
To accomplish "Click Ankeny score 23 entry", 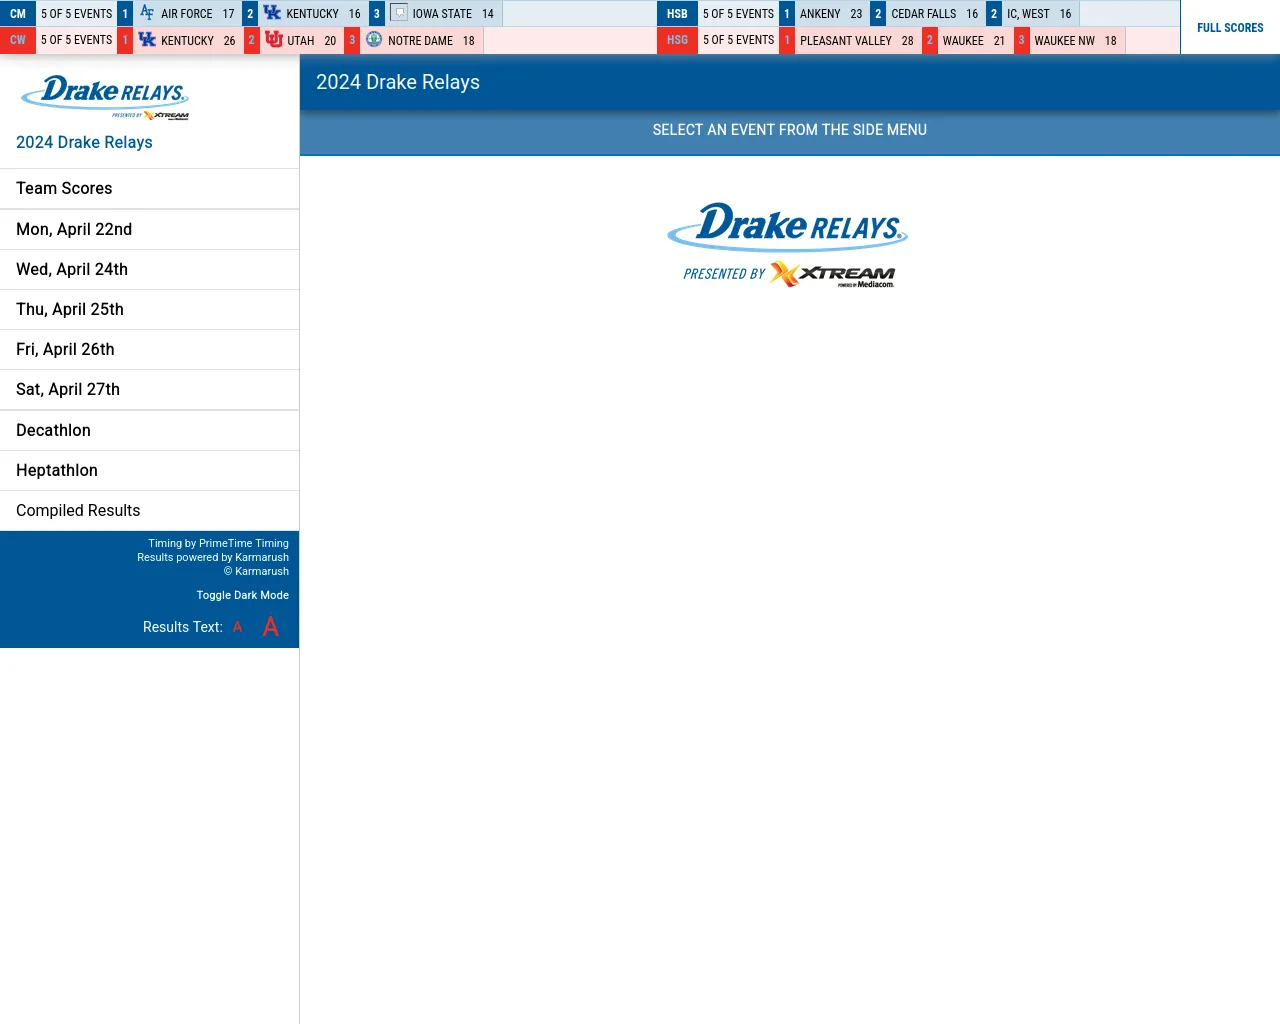I will point(832,13).
